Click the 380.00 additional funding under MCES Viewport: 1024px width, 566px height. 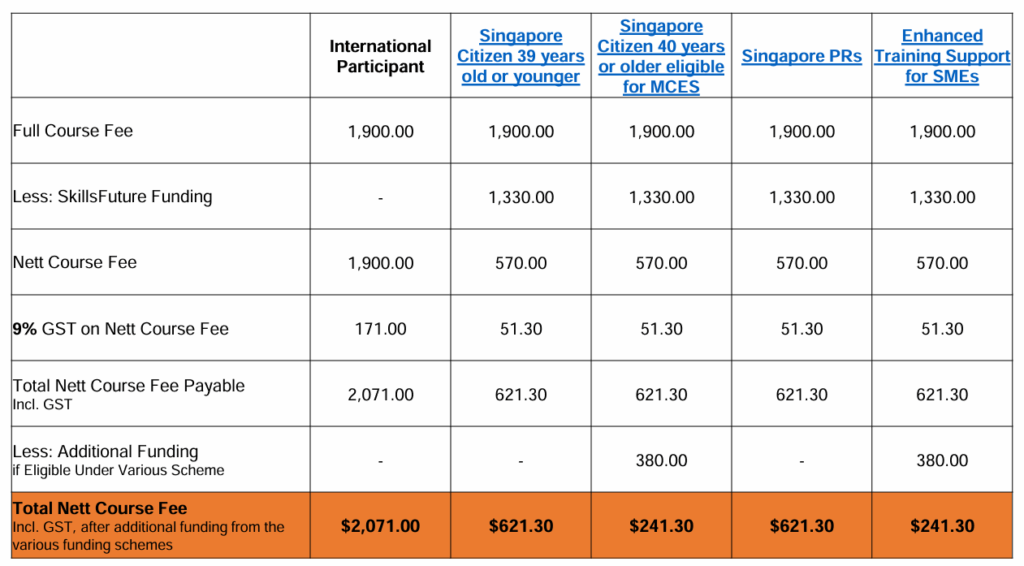point(661,461)
